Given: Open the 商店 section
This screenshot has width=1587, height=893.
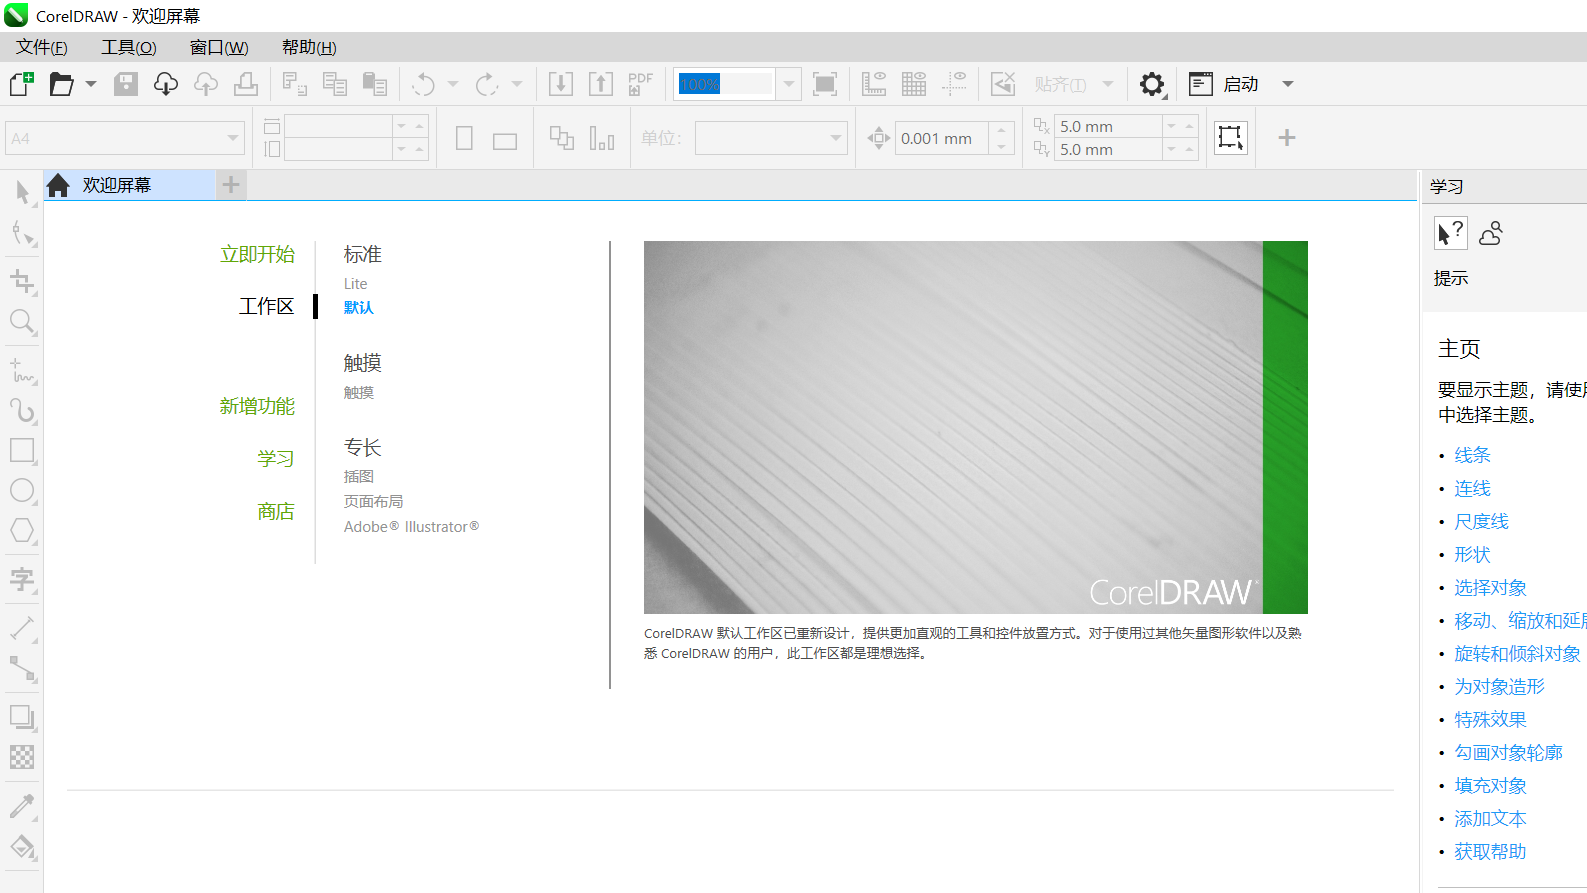Looking at the screenshot, I should tap(276, 511).
